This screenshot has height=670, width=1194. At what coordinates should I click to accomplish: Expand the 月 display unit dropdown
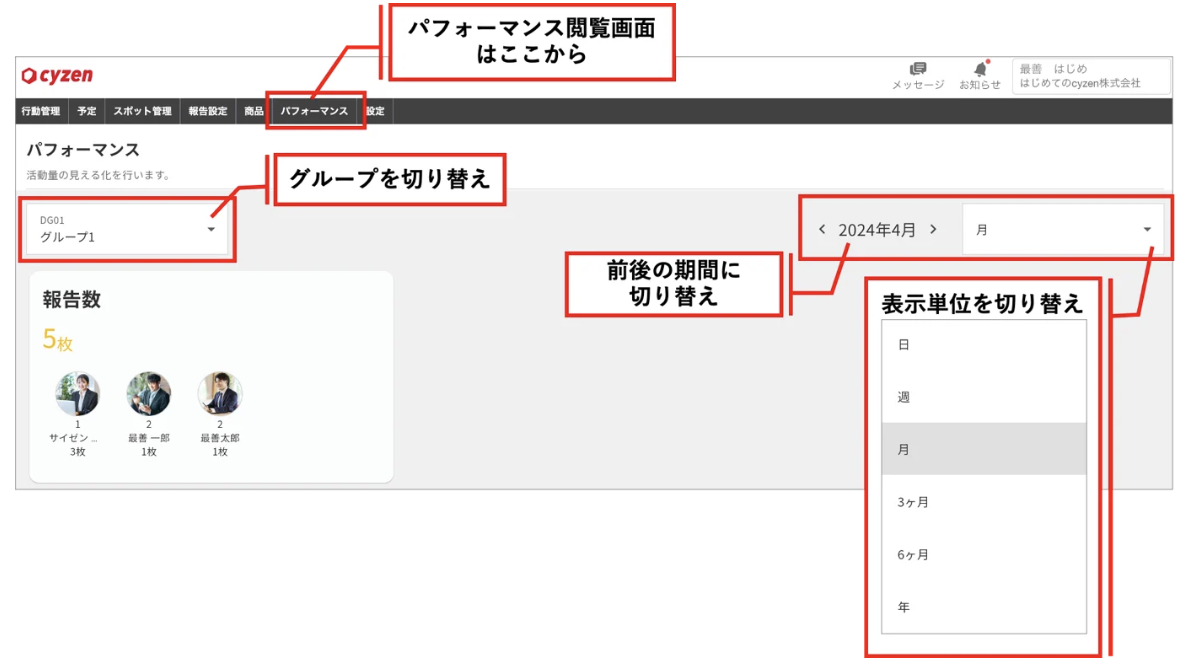(1064, 229)
